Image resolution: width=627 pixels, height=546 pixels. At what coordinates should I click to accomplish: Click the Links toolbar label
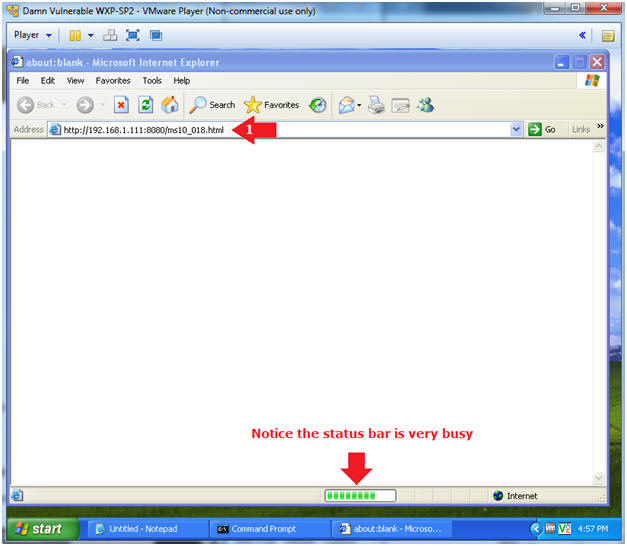pyautogui.click(x=581, y=130)
